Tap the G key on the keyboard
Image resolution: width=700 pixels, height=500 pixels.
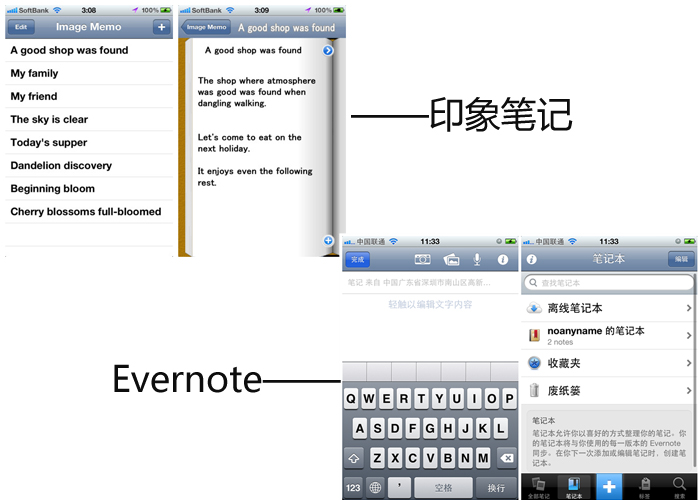pos(430,429)
